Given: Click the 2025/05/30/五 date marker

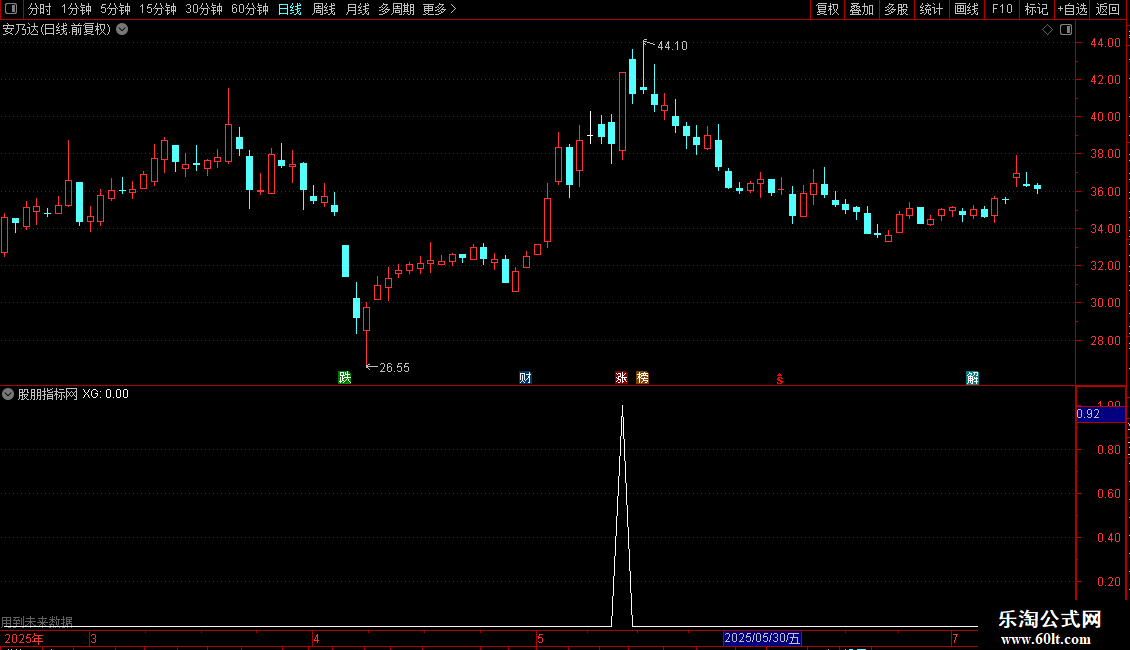Looking at the screenshot, I should click(762, 638).
